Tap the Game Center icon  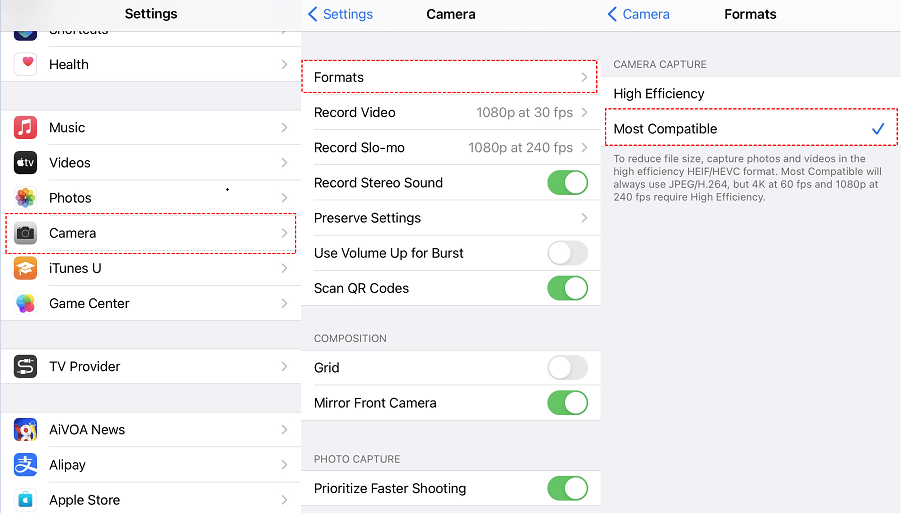(26, 303)
